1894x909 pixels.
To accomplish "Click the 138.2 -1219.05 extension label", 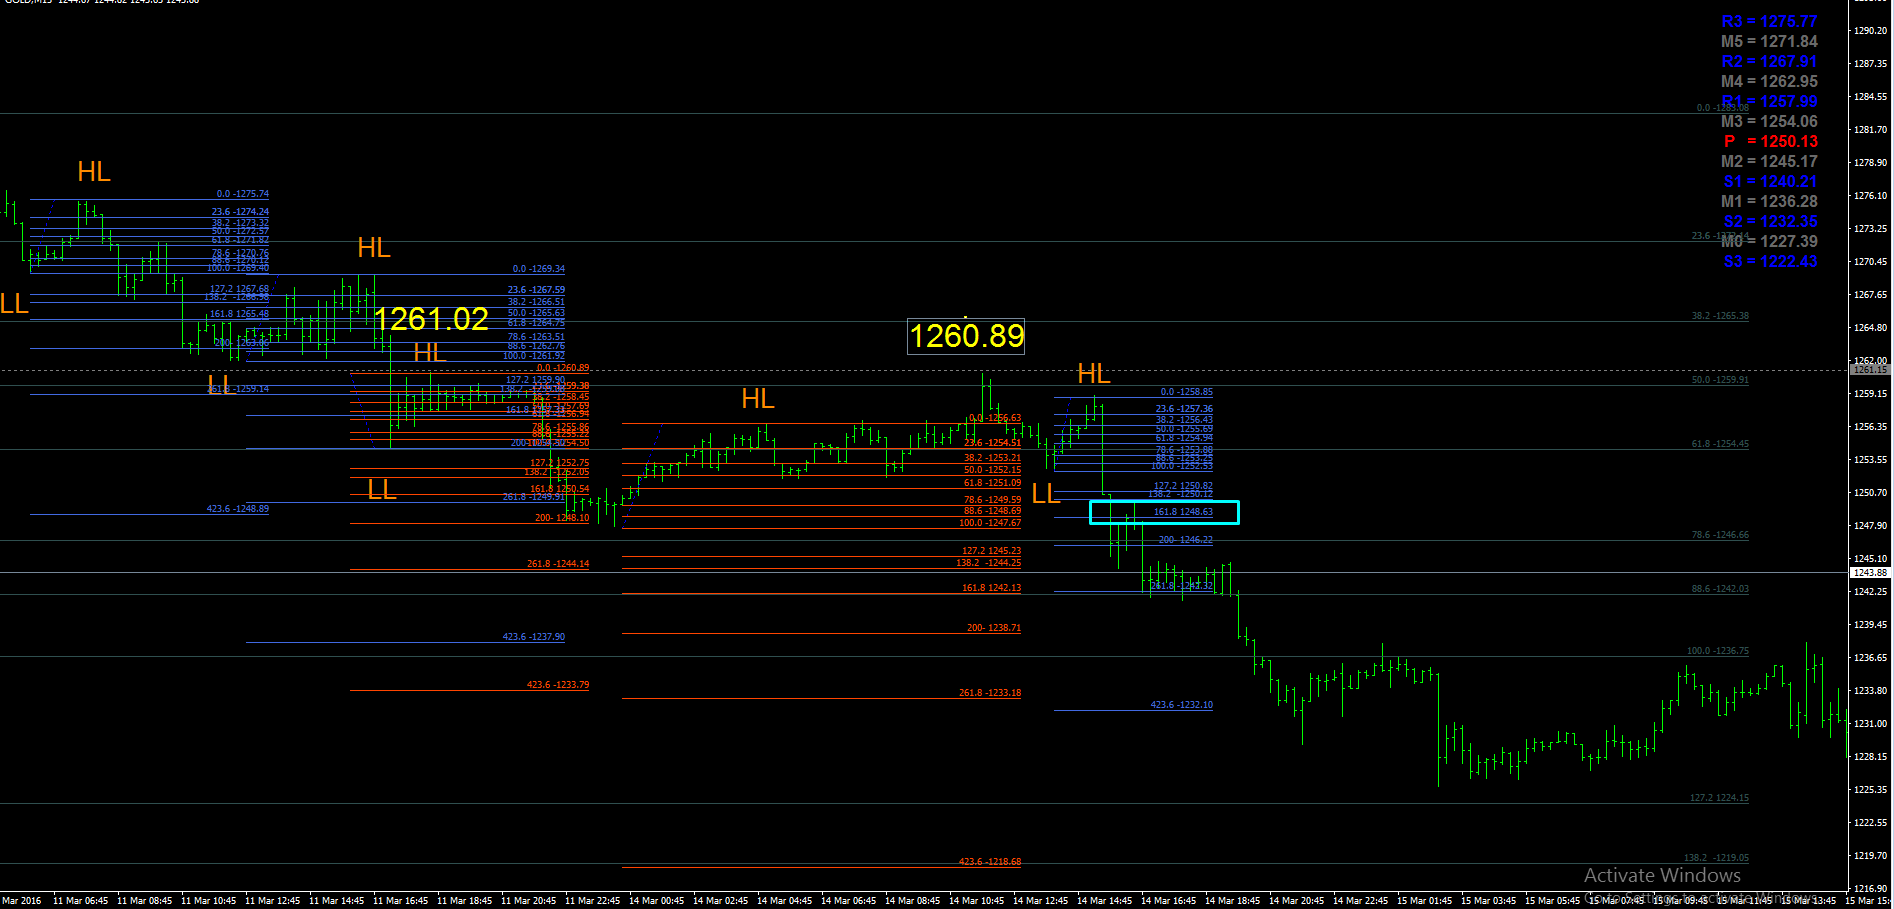I will [1717, 858].
